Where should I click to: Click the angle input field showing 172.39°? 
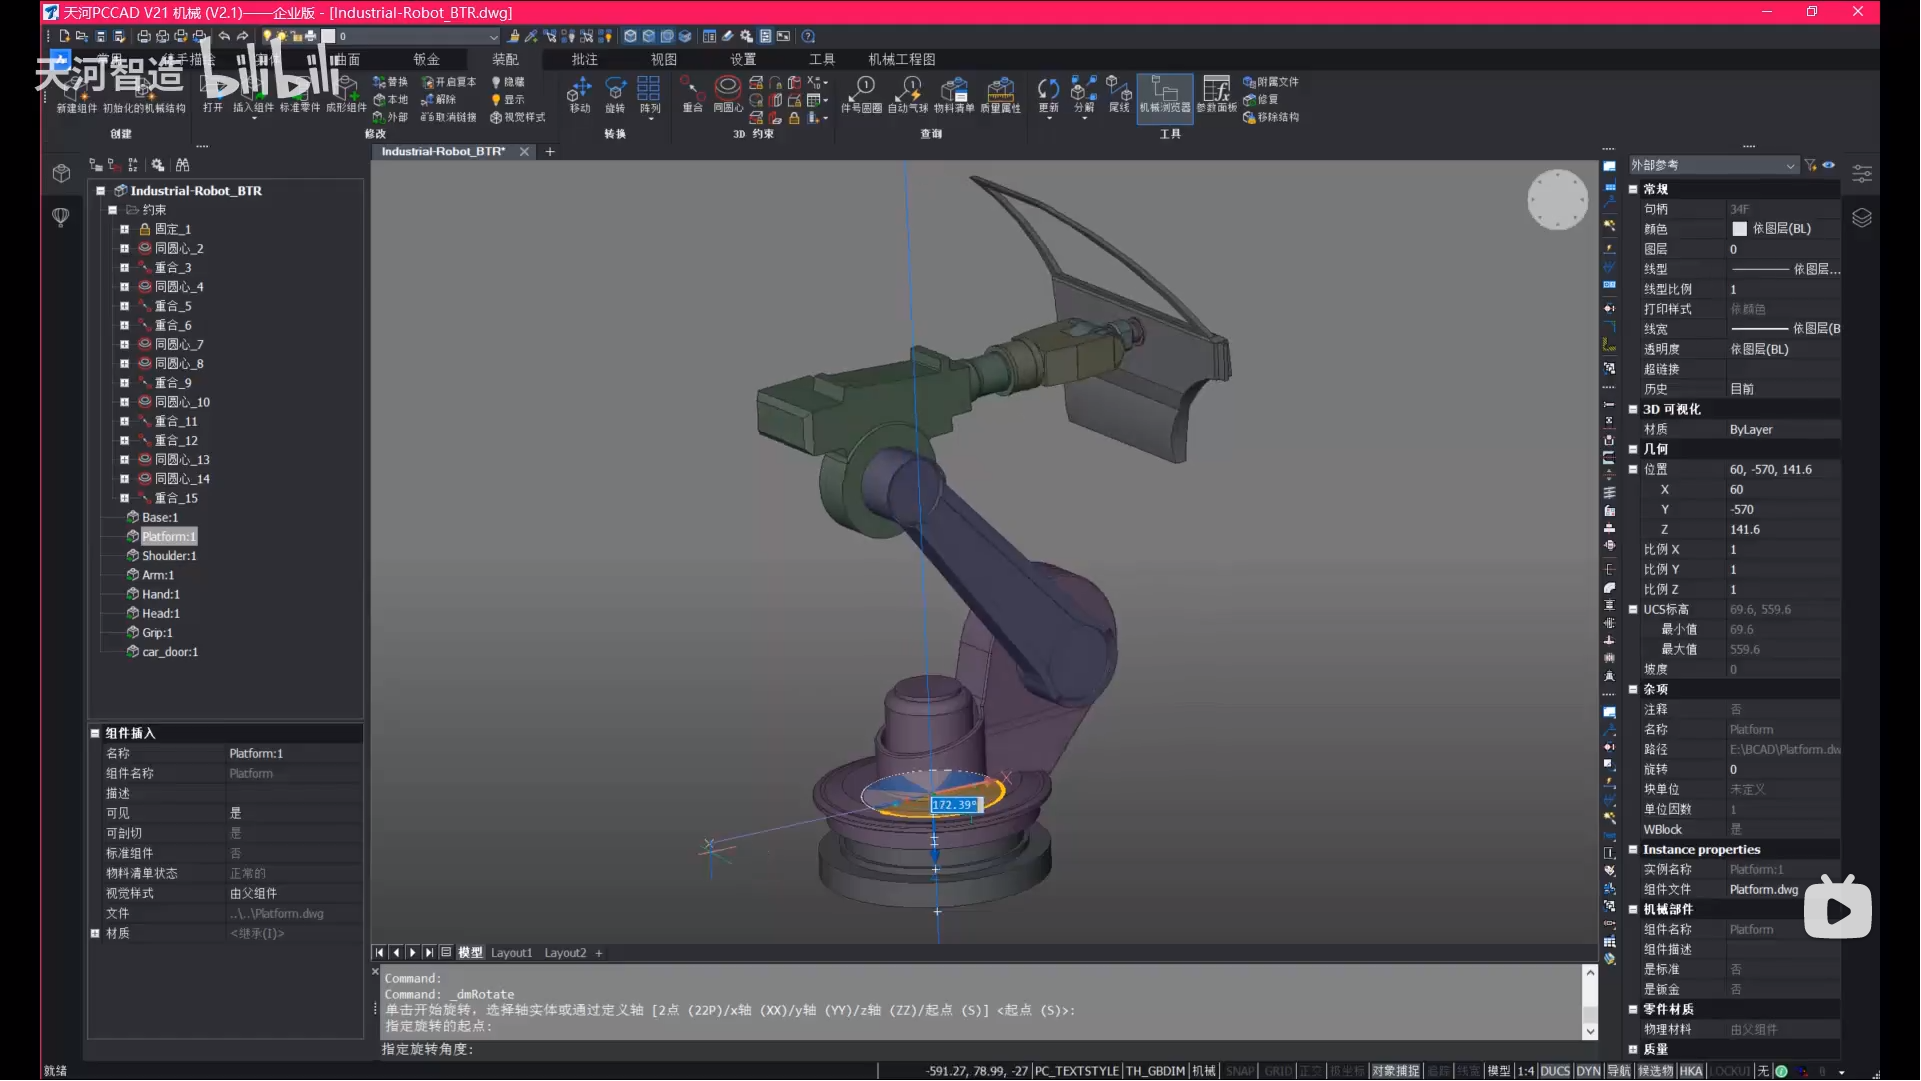point(956,805)
